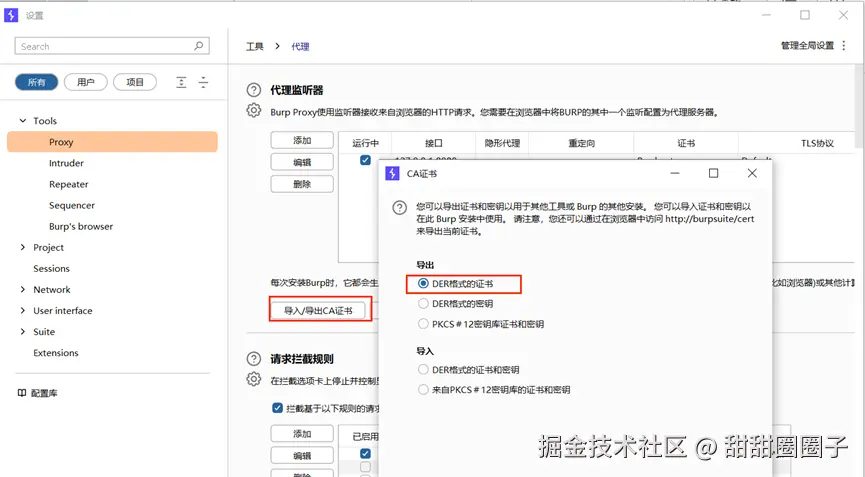Image resolution: width=865 pixels, height=477 pixels.
Task: Close the CA证书 dialog
Action: pyautogui.click(x=752, y=173)
